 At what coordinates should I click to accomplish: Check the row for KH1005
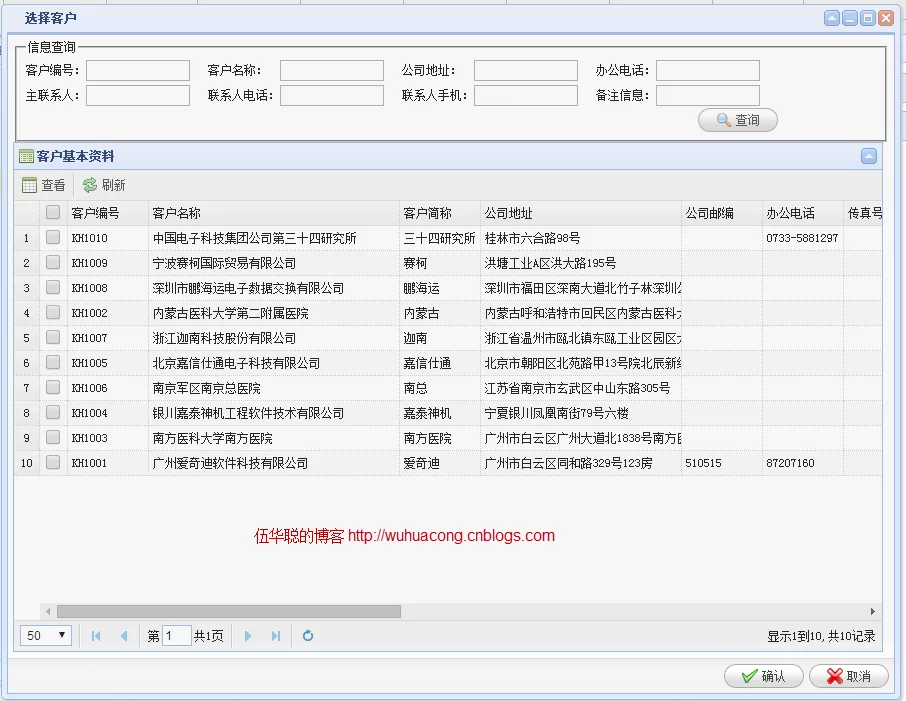pyautogui.click(x=53, y=362)
